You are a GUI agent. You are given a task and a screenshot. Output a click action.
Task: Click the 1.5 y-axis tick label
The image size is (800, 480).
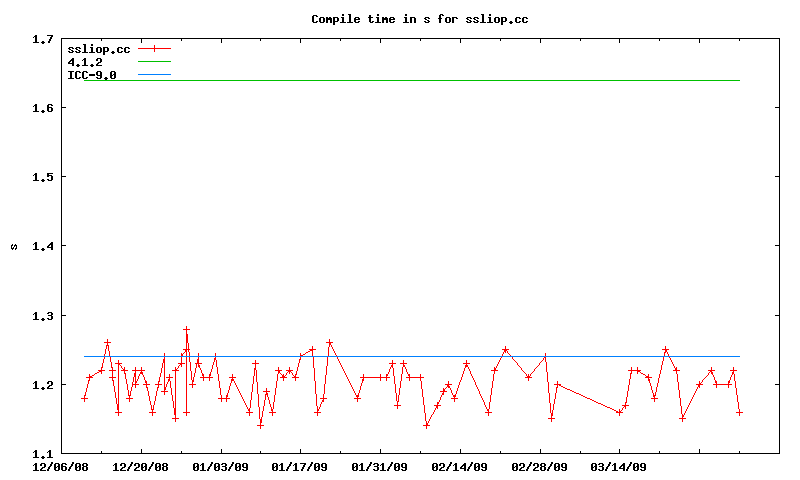click(x=43, y=177)
